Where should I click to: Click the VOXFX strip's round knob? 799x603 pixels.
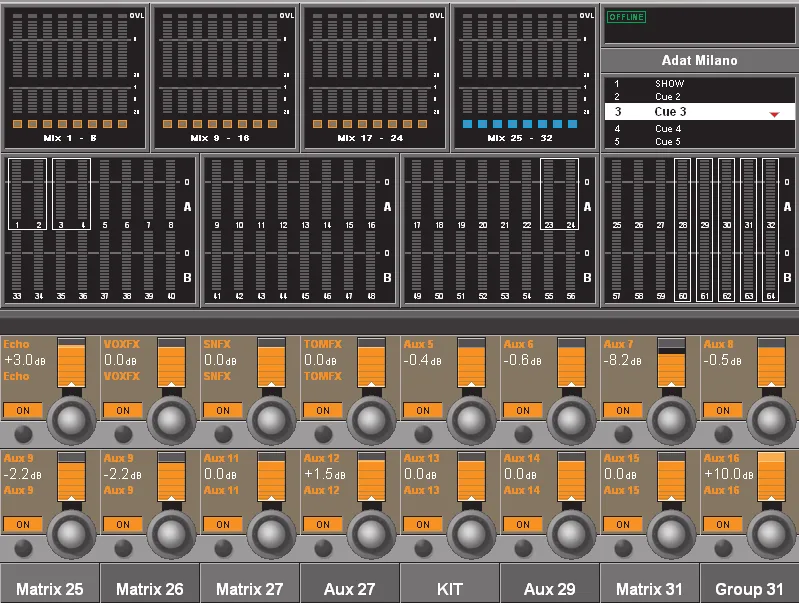point(171,421)
